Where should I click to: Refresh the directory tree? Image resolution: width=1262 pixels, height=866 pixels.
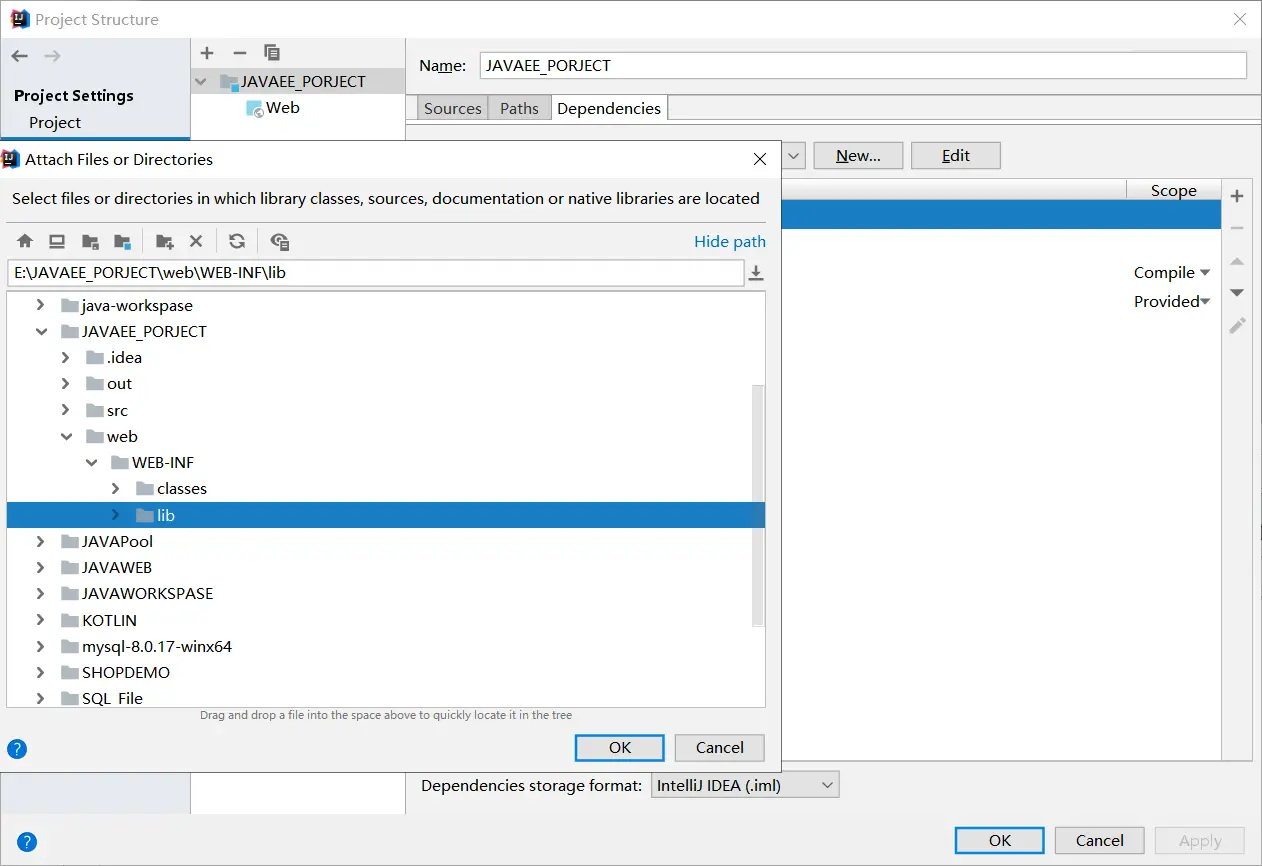pyautogui.click(x=237, y=241)
